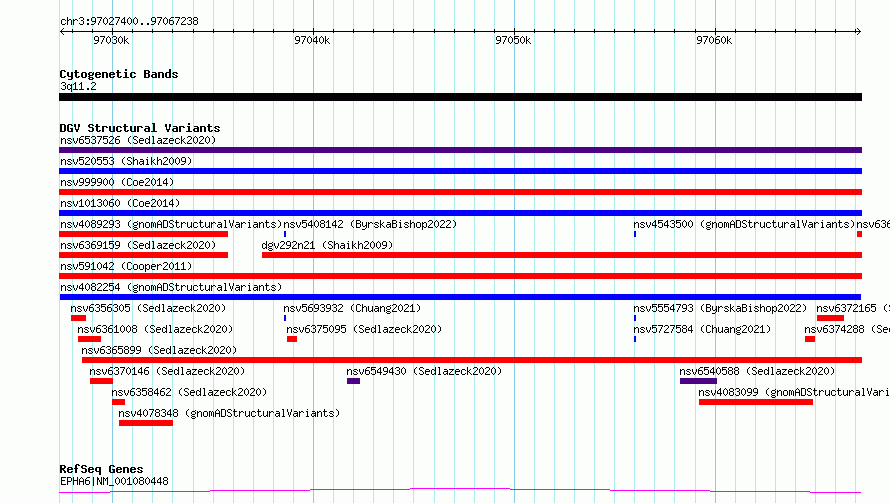
Task: Click the red bar of dgv292n21
Action: (562, 255)
